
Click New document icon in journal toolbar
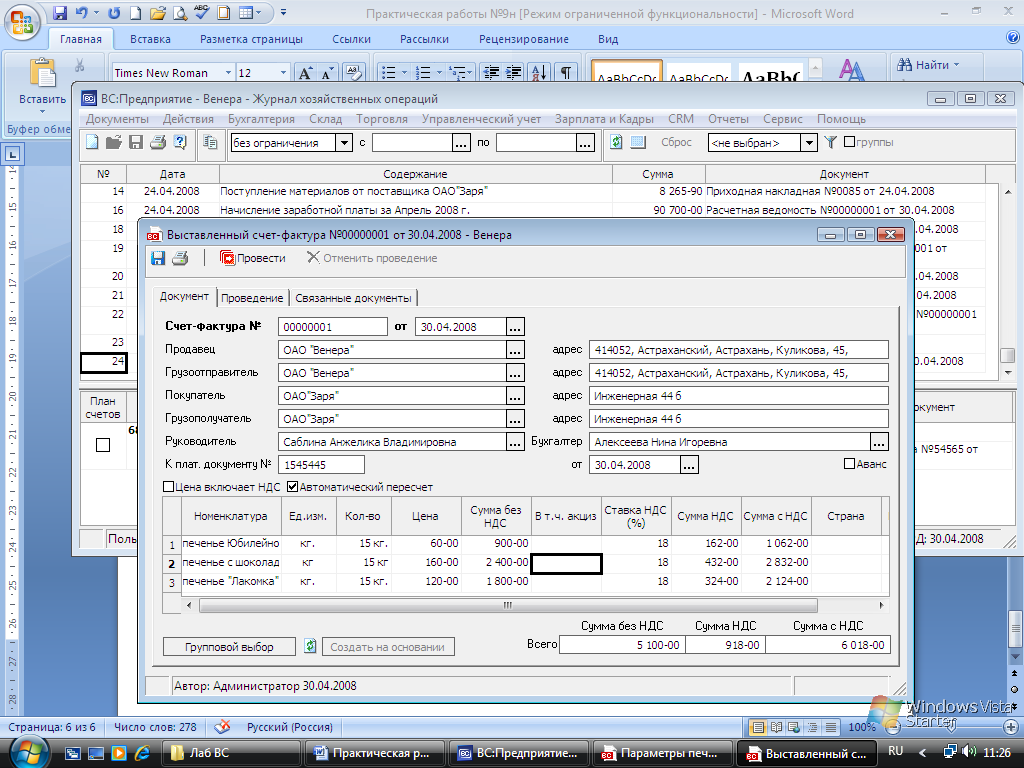point(92,142)
